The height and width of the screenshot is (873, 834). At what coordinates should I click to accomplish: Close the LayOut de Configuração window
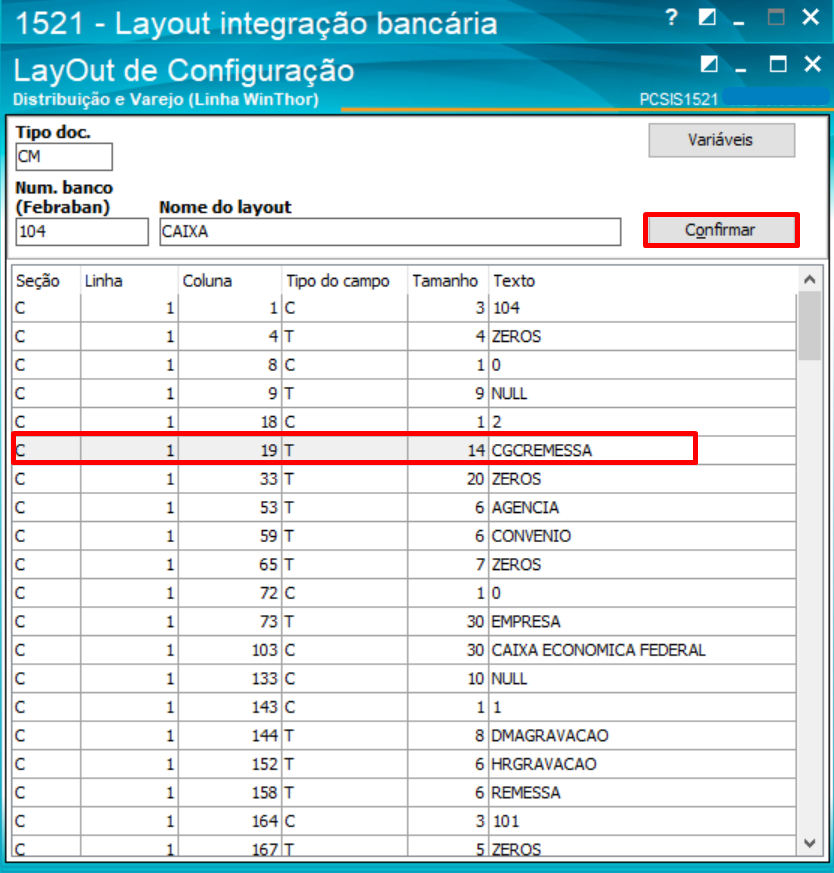[812, 64]
